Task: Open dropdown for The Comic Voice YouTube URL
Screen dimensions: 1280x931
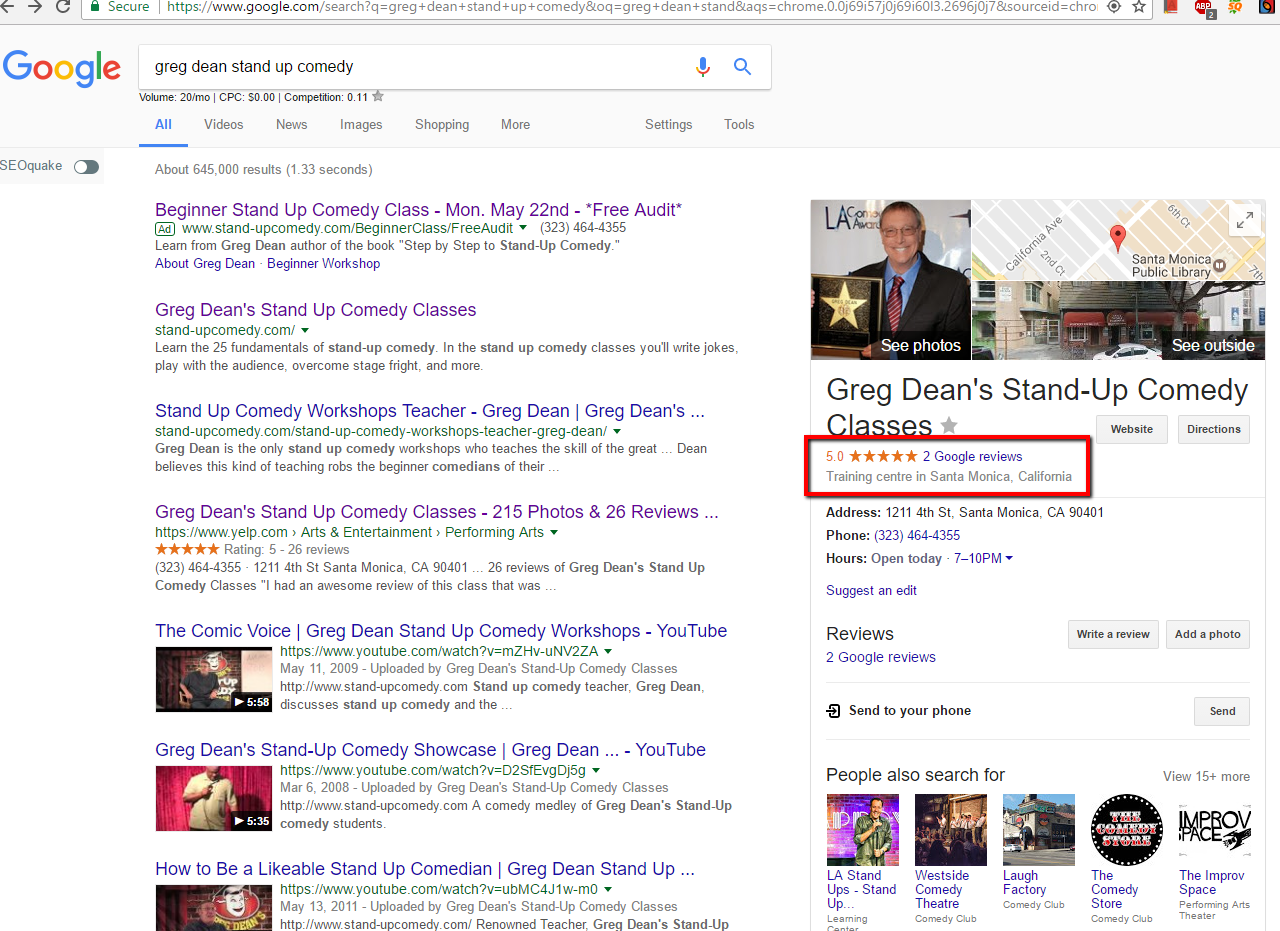Action: [607, 651]
